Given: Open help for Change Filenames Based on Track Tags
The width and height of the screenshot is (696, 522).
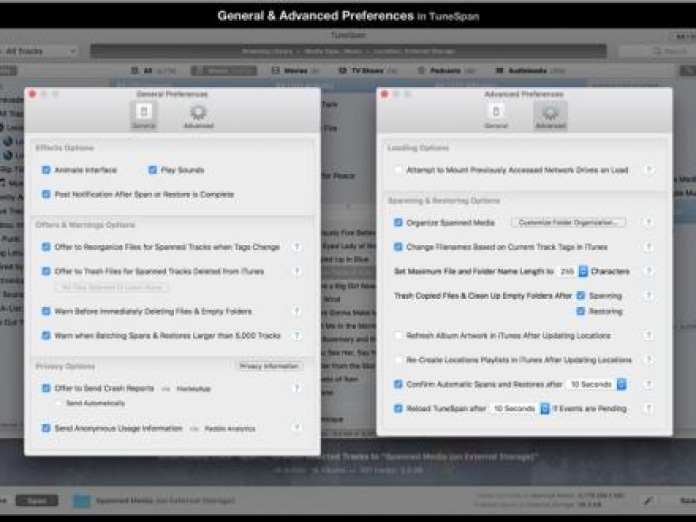Looking at the screenshot, I should point(649,247).
